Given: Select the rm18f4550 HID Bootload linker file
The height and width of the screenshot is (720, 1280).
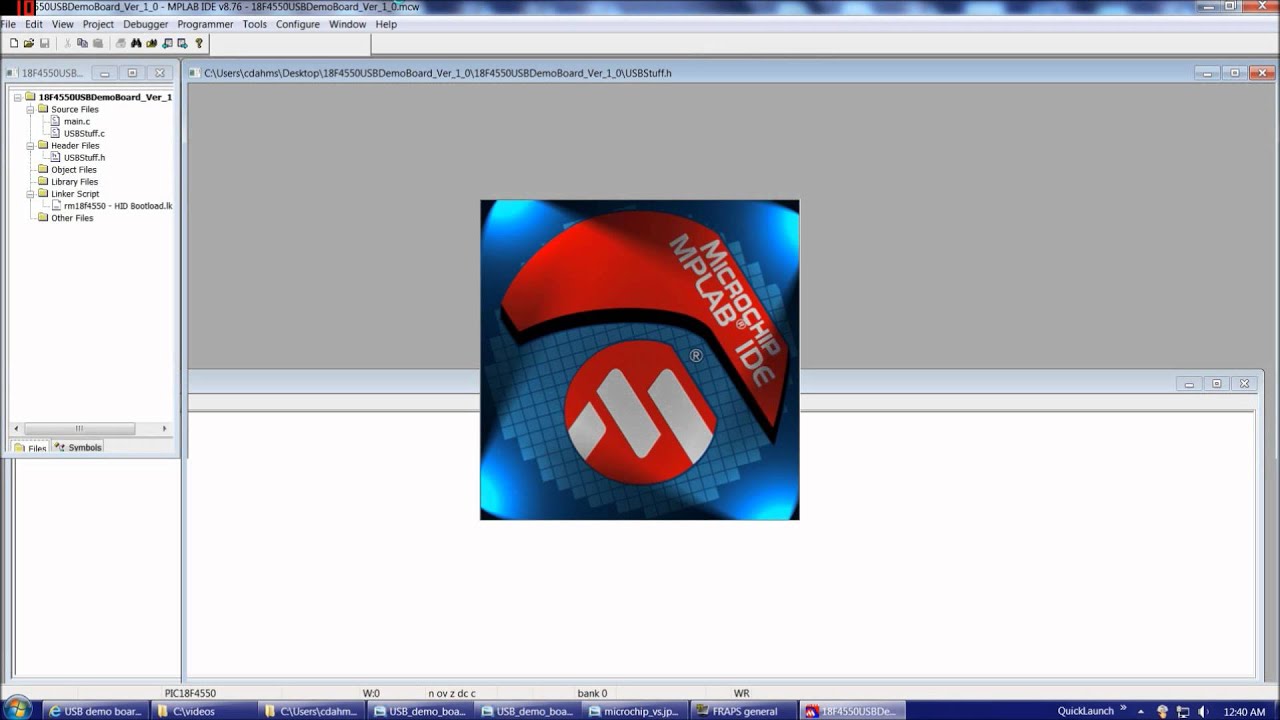Looking at the screenshot, I should tap(118, 205).
